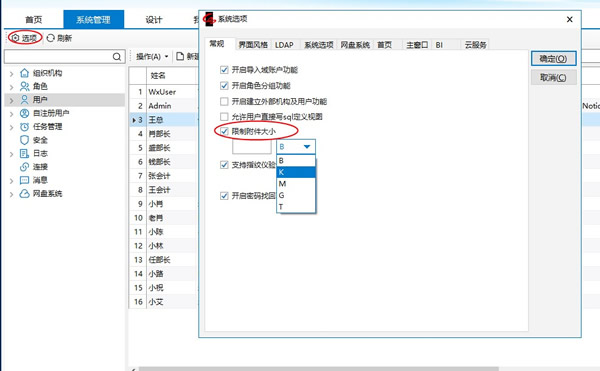600x371 pixels.
Task: Open the 操作(A) dropdown menu
Action: (x=152, y=57)
